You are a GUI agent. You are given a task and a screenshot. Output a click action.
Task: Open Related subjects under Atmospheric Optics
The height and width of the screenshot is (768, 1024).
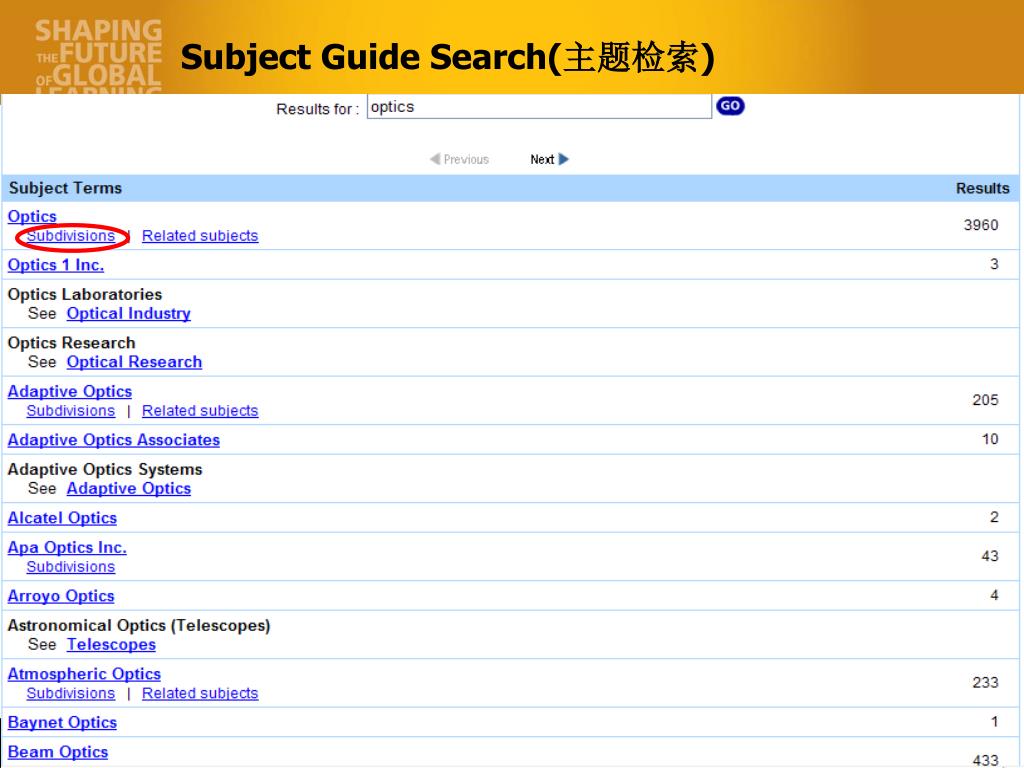click(x=200, y=694)
